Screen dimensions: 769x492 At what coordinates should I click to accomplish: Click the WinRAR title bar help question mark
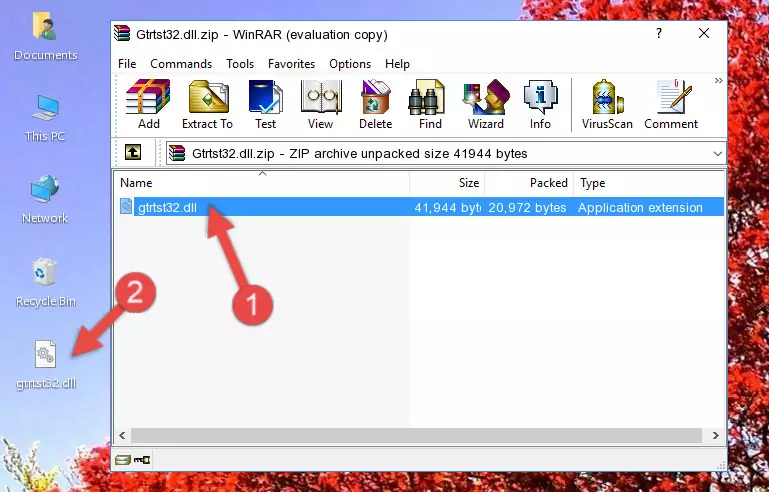[x=659, y=33]
